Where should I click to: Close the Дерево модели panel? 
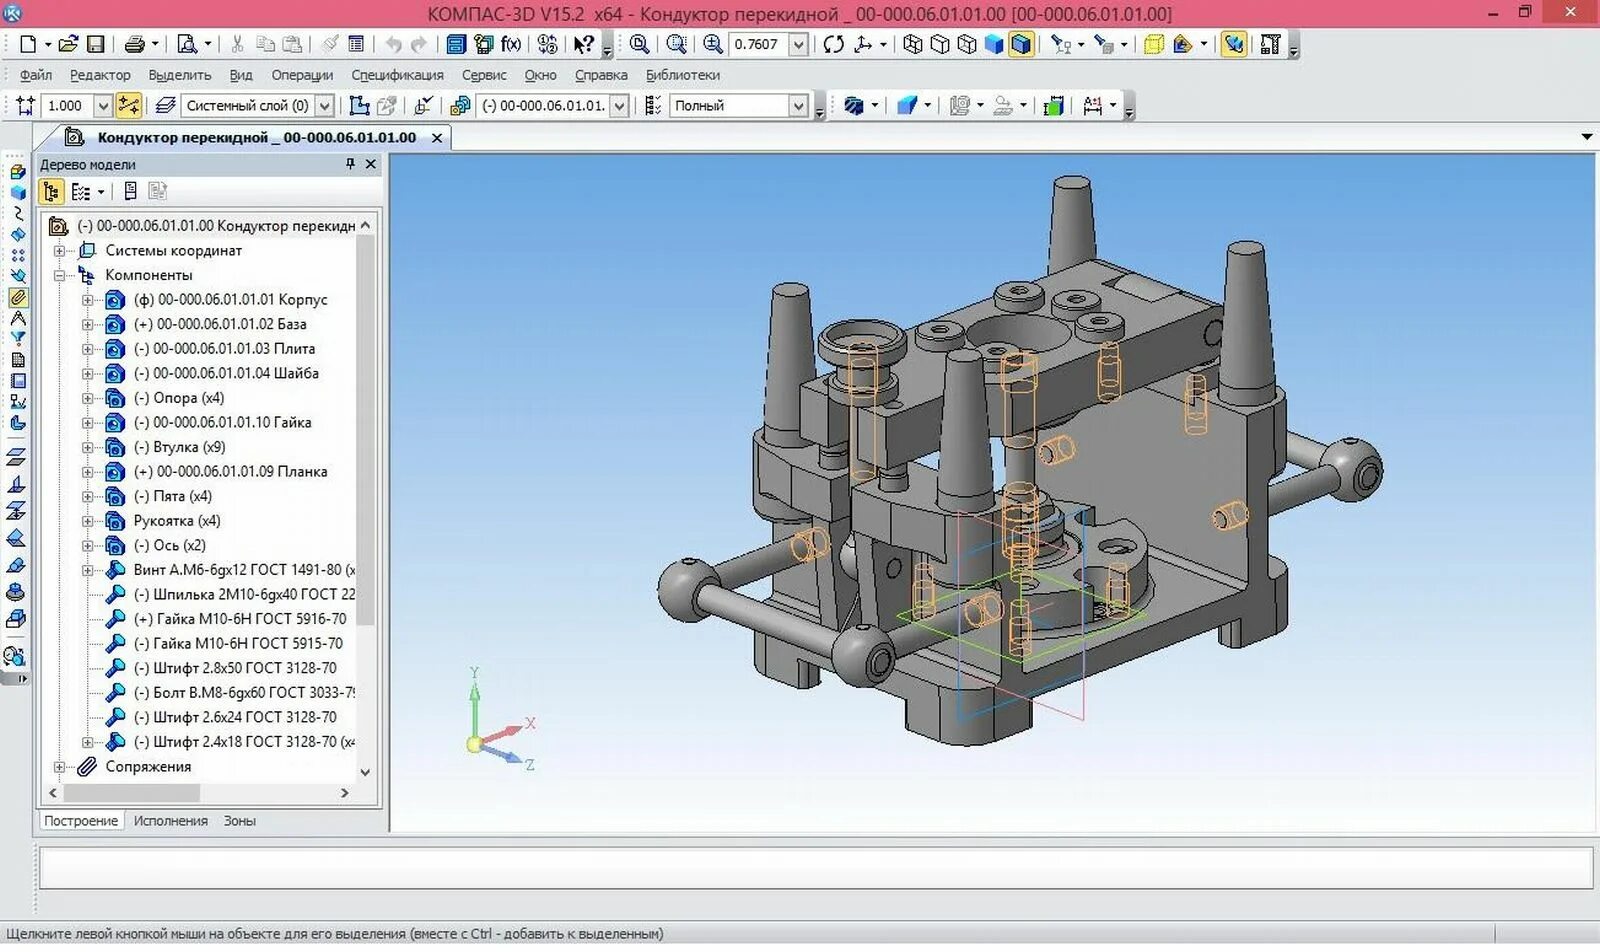click(x=371, y=164)
